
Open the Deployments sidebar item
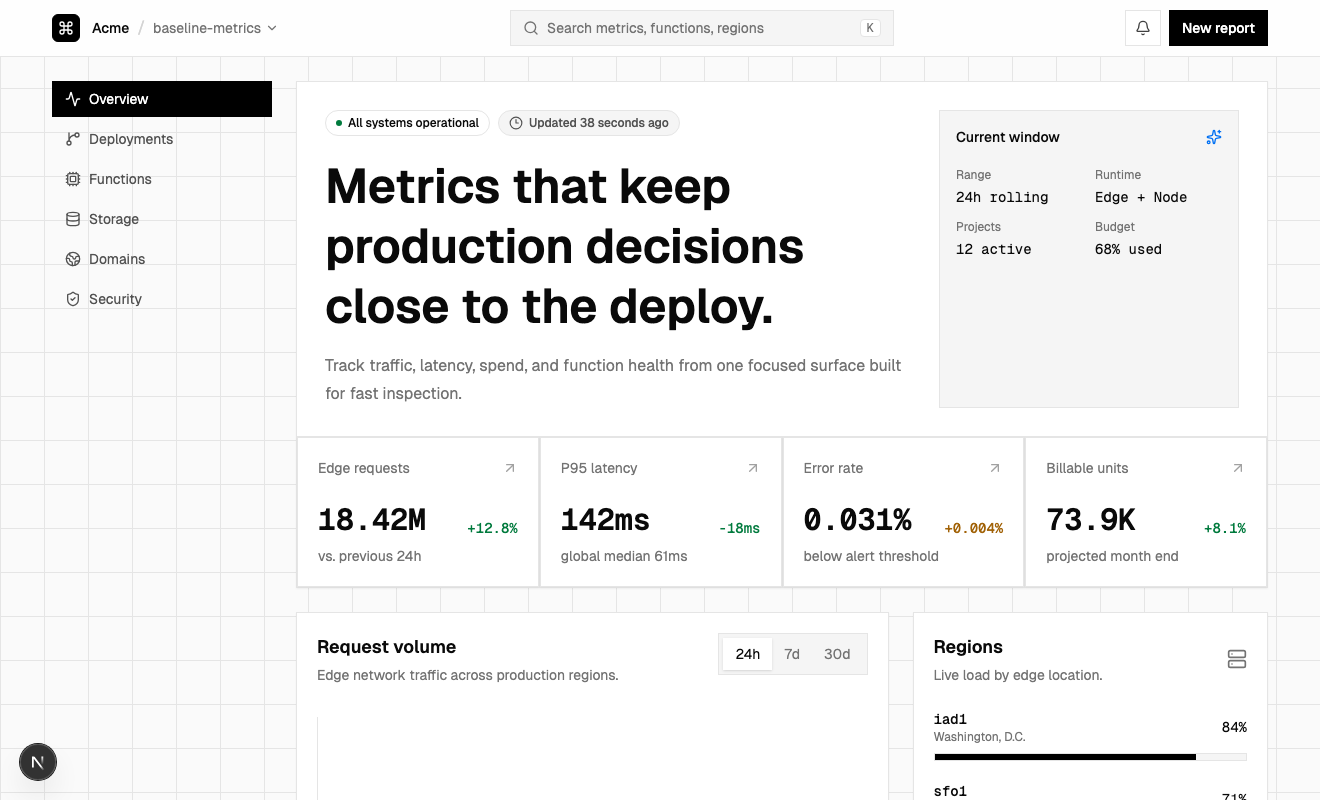click(x=130, y=139)
